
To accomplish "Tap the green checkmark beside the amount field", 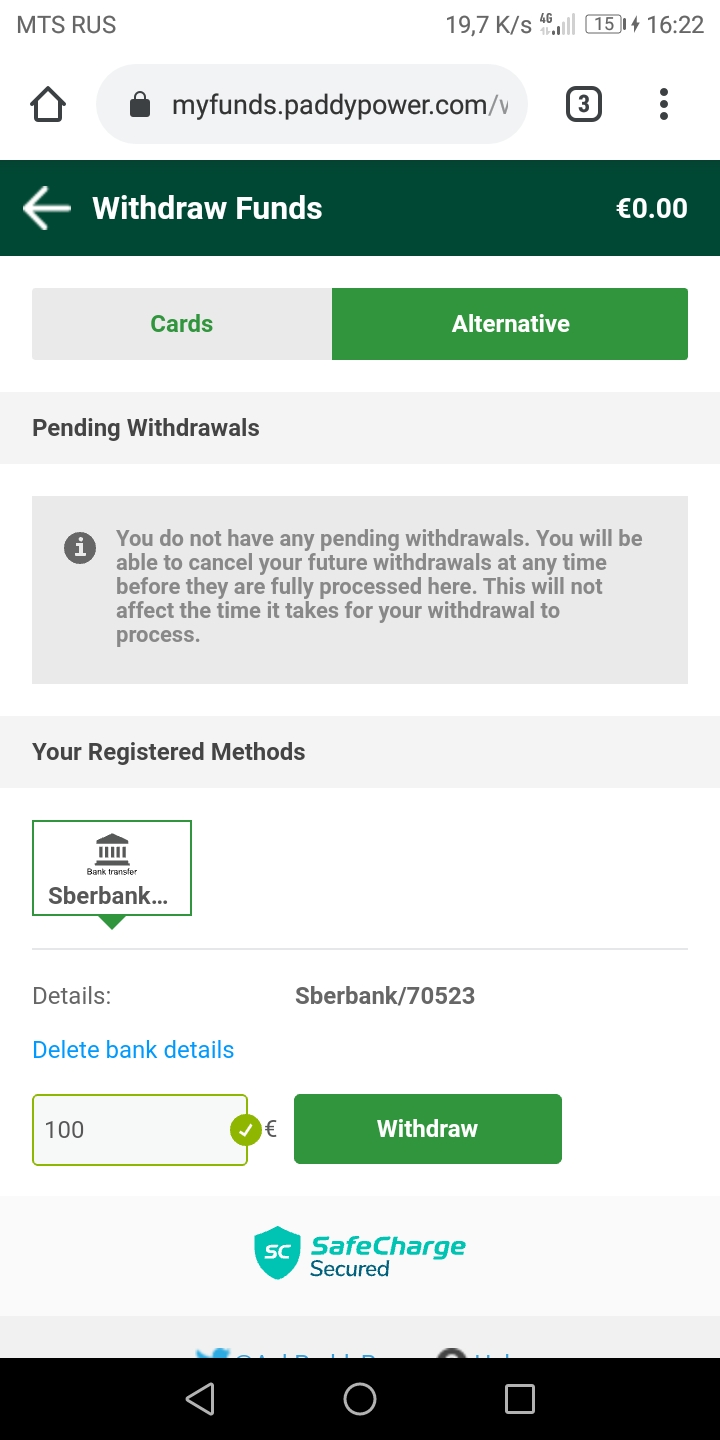I will pyautogui.click(x=246, y=1130).
